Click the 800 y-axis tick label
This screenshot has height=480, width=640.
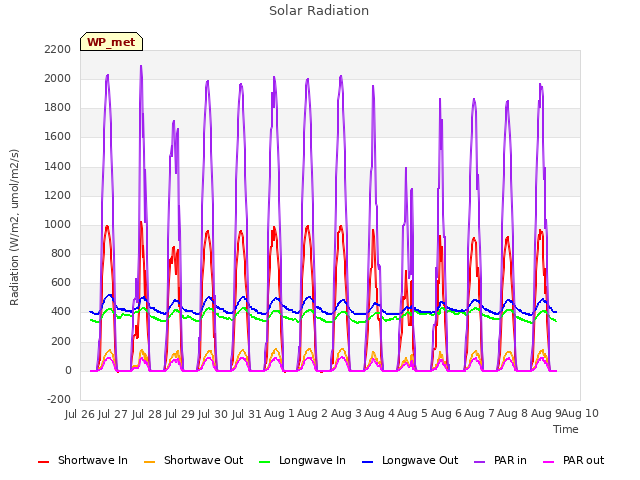click(x=61, y=253)
